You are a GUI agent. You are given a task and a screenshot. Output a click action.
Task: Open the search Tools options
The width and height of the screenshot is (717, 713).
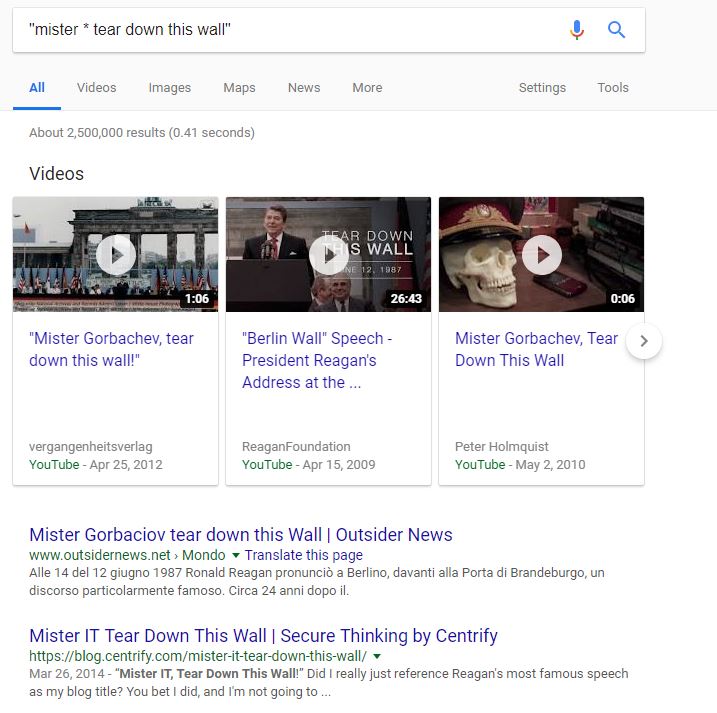coord(613,88)
